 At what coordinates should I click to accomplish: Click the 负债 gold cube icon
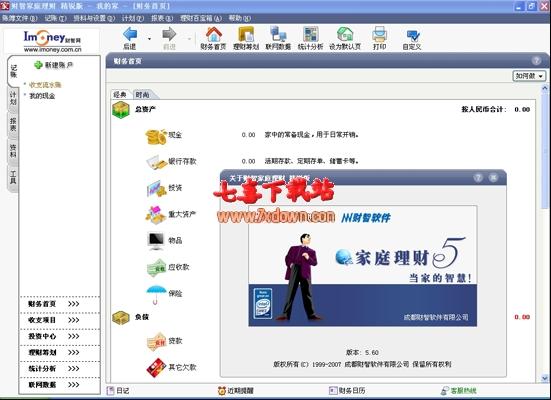coord(121,317)
